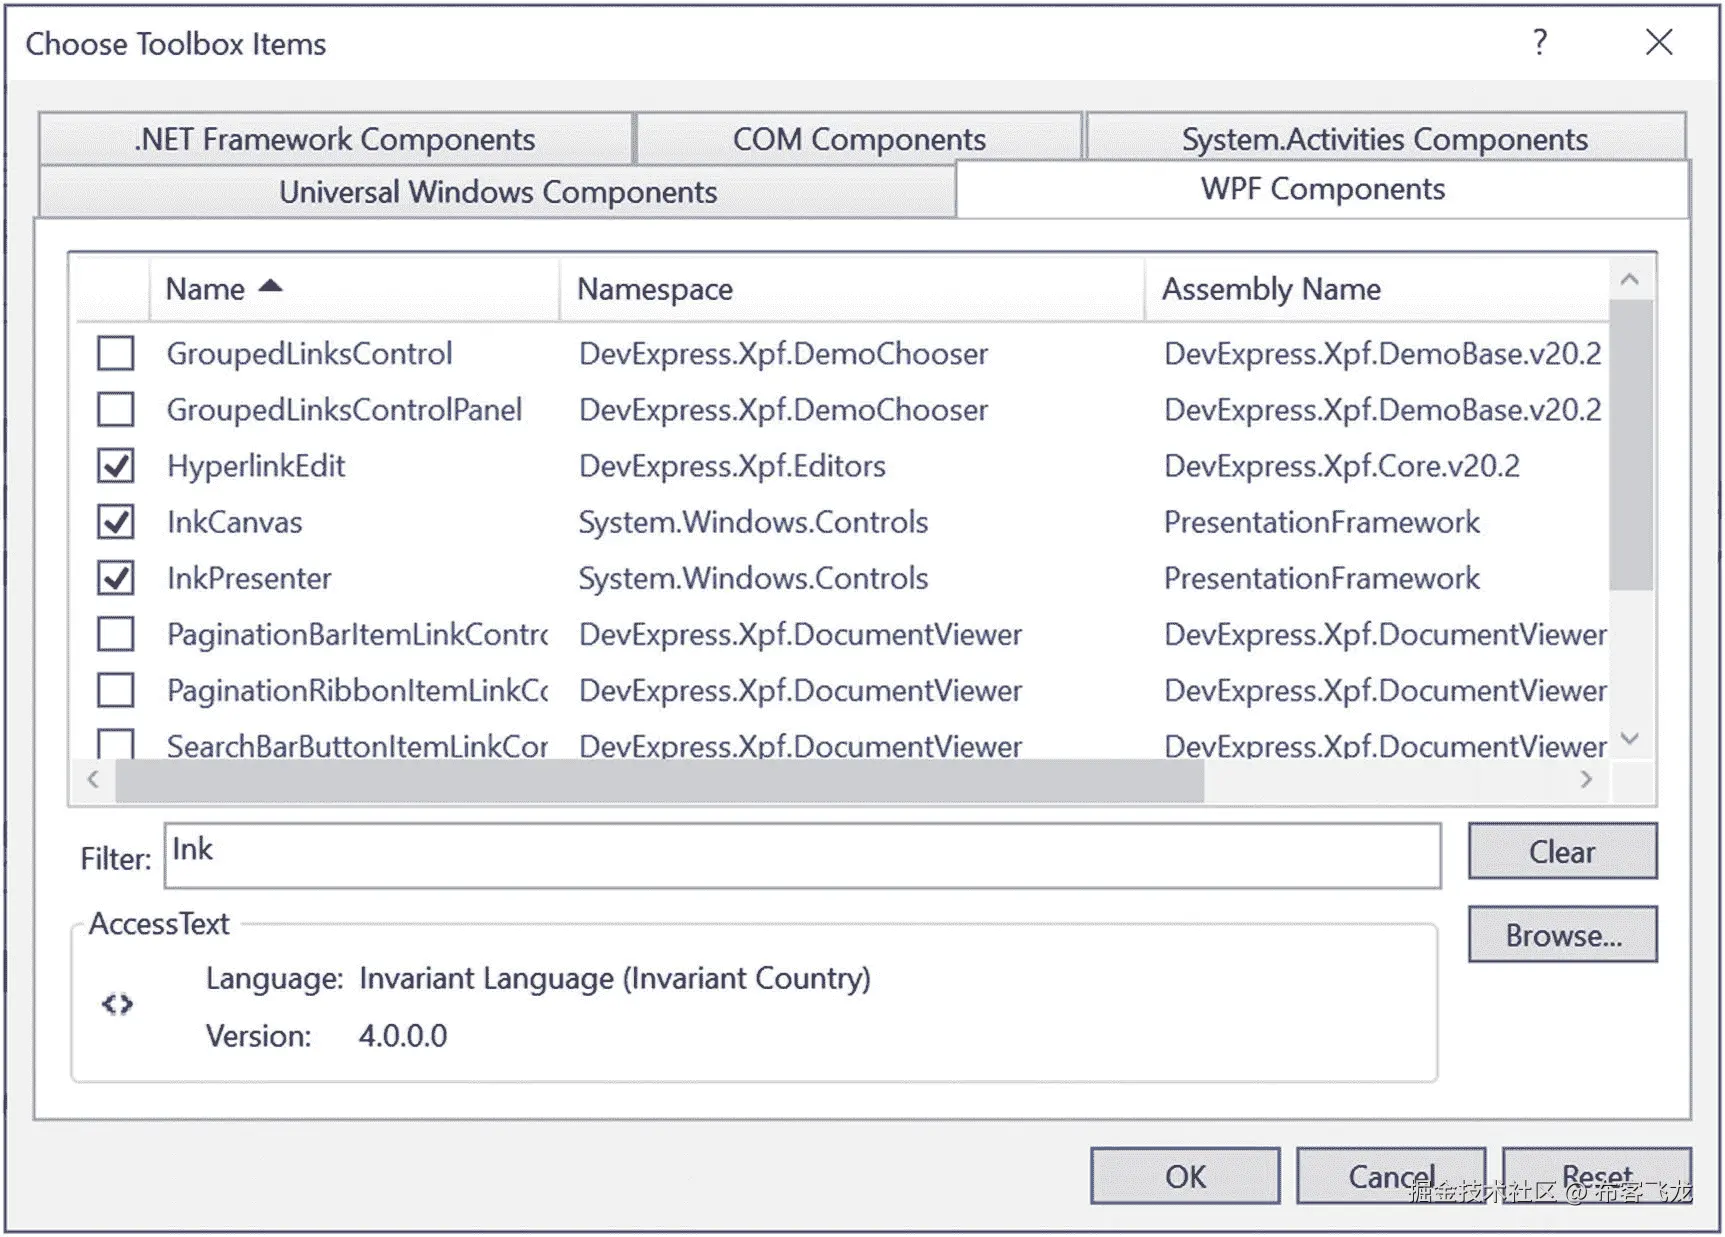Screen dimensions: 1725x1237
Task: Click the horizontal scrollbar thumb
Action: (x=660, y=780)
